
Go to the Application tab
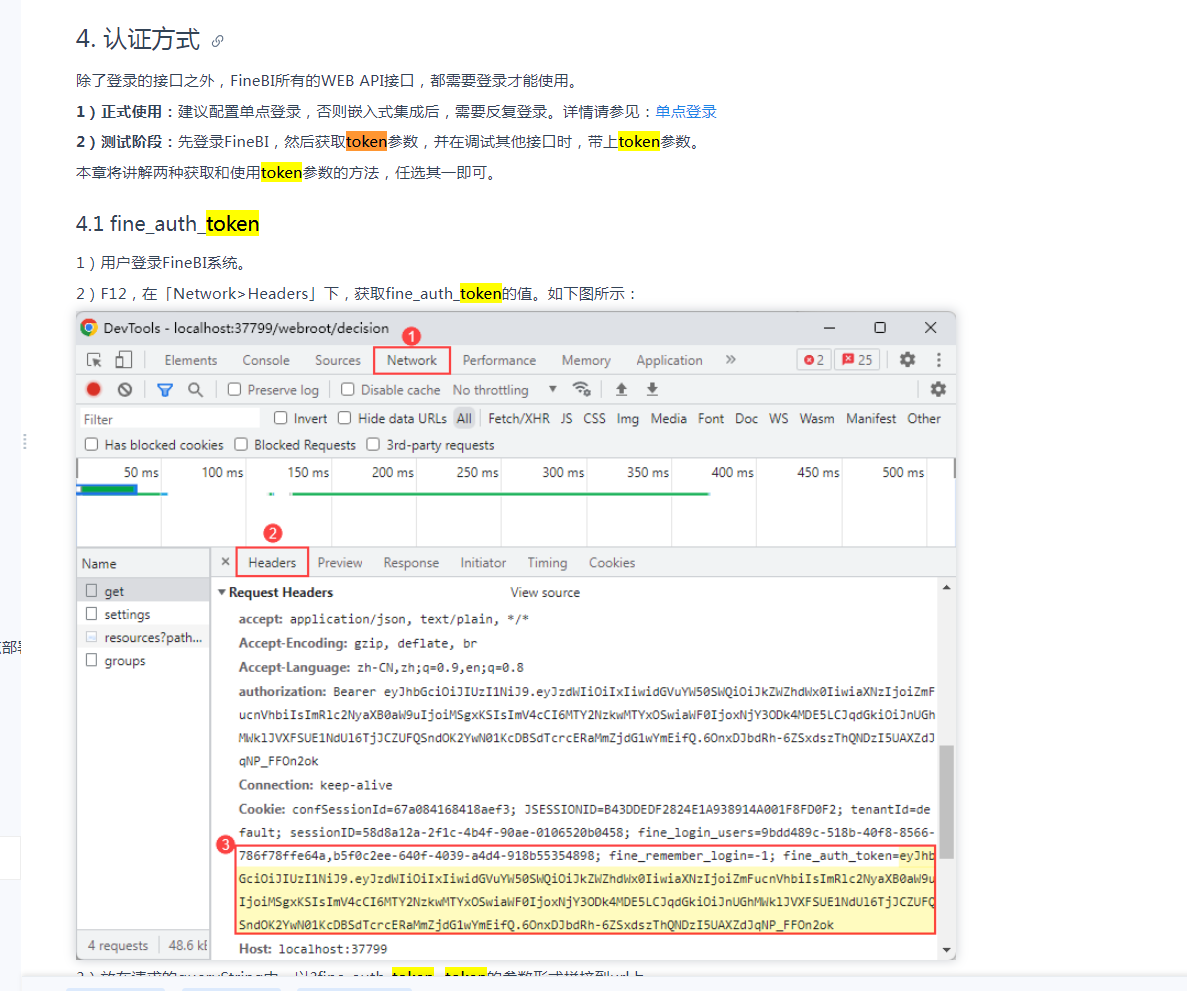[x=669, y=360]
